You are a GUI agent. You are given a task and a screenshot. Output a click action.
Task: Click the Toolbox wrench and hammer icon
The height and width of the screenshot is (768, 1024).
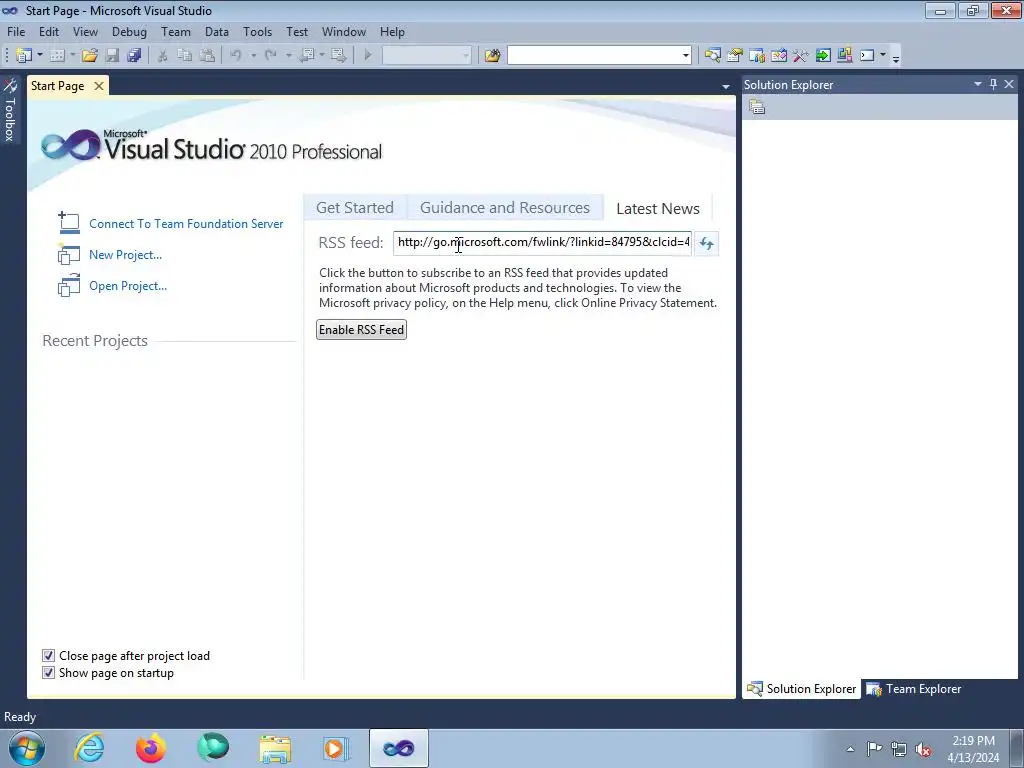[x=801, y=56]
